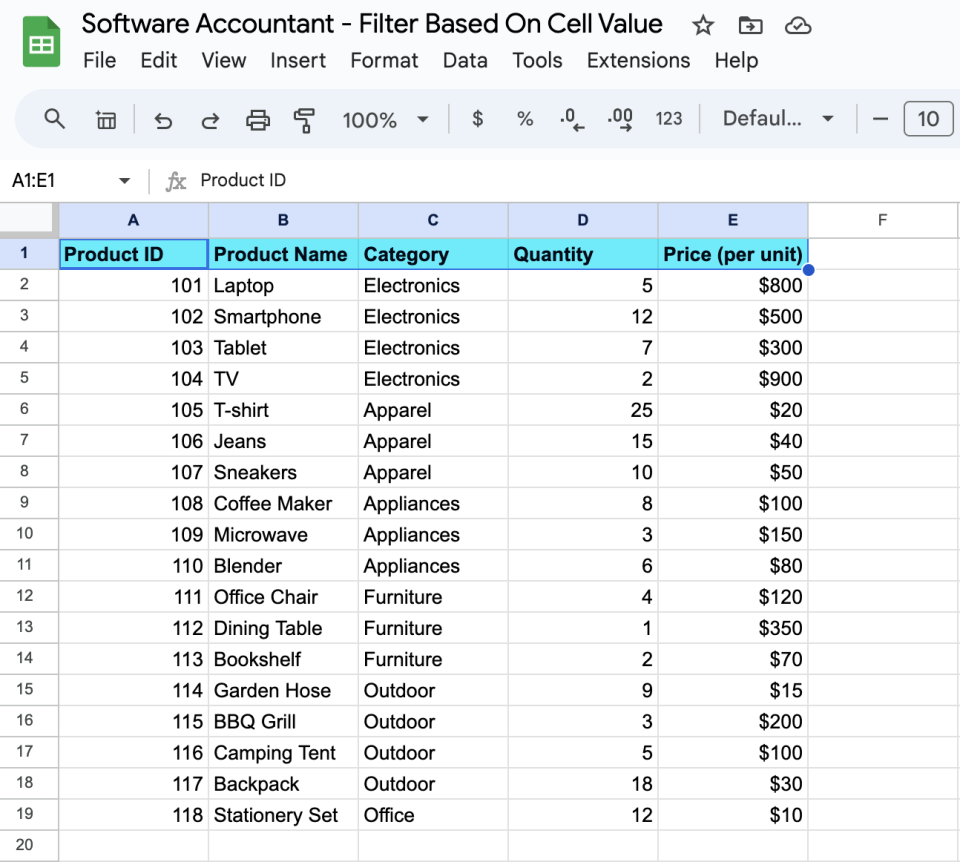Increase decimal places
Image resolution: width=960 pixels, height=862 pixels.
[x=620, y=119]
